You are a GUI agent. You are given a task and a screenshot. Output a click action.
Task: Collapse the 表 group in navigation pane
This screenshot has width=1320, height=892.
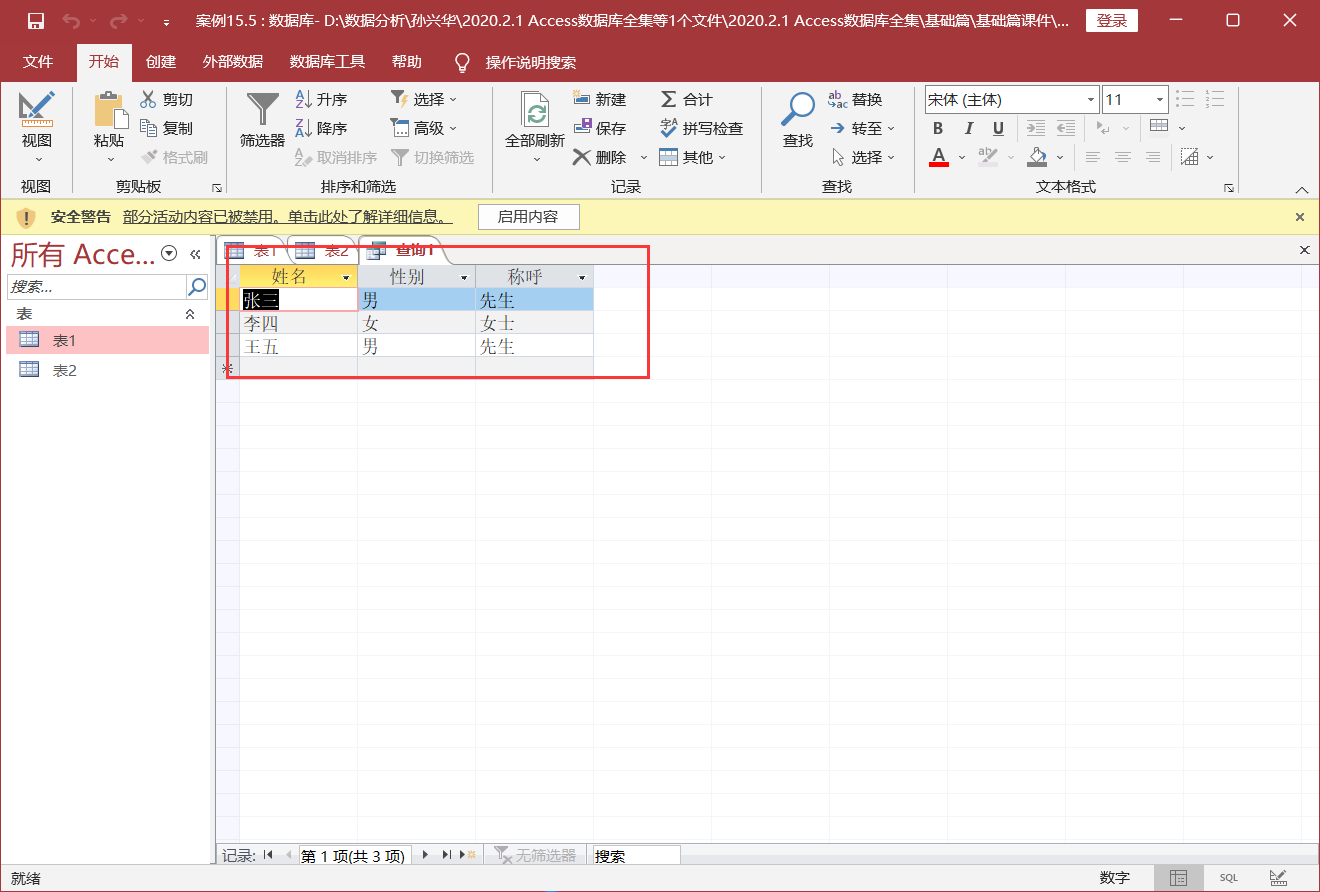(191, 314)
